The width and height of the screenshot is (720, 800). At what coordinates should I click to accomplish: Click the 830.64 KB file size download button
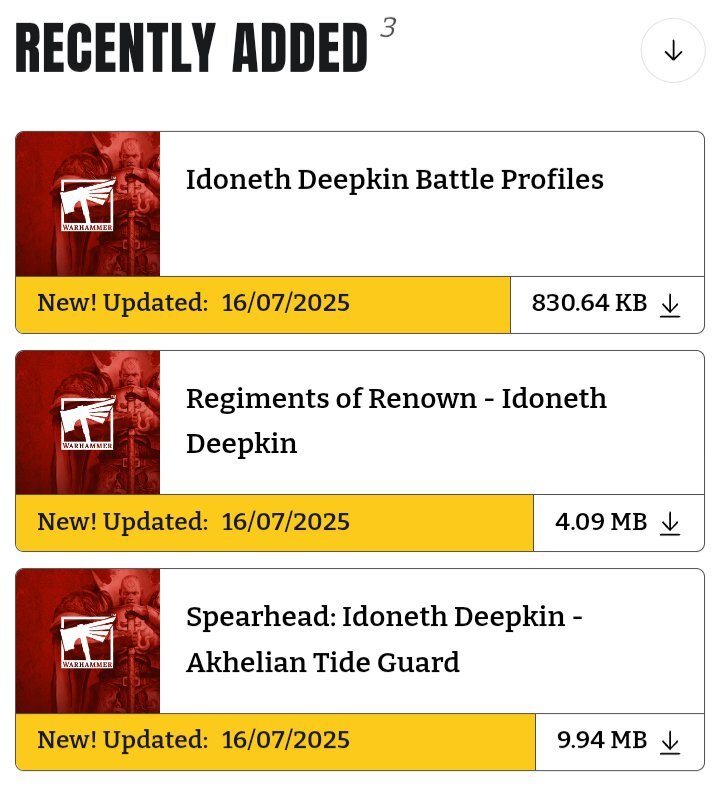tap(607, 305)
